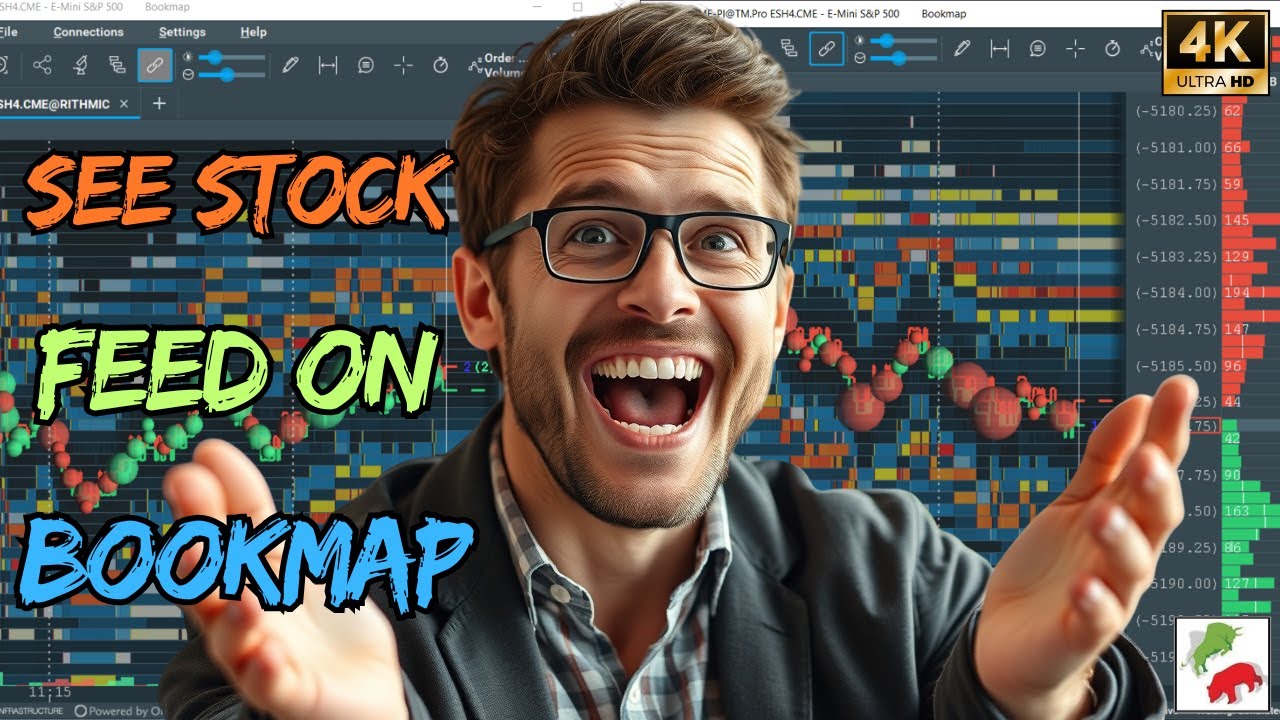Click the share icon in left toolbar

(42, 65)
